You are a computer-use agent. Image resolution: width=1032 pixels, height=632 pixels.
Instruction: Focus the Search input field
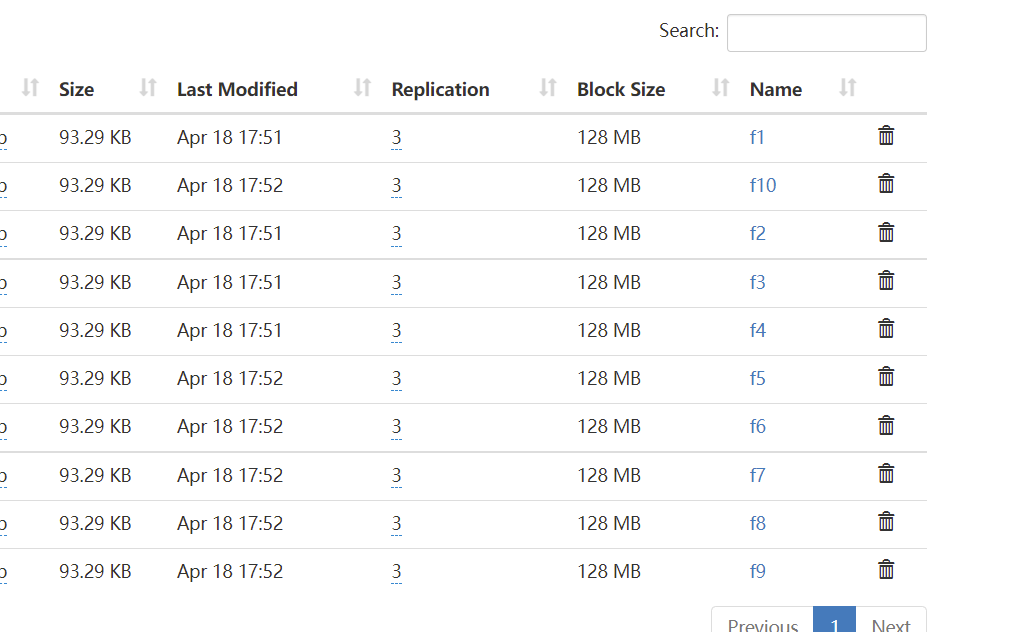(826, 33)
